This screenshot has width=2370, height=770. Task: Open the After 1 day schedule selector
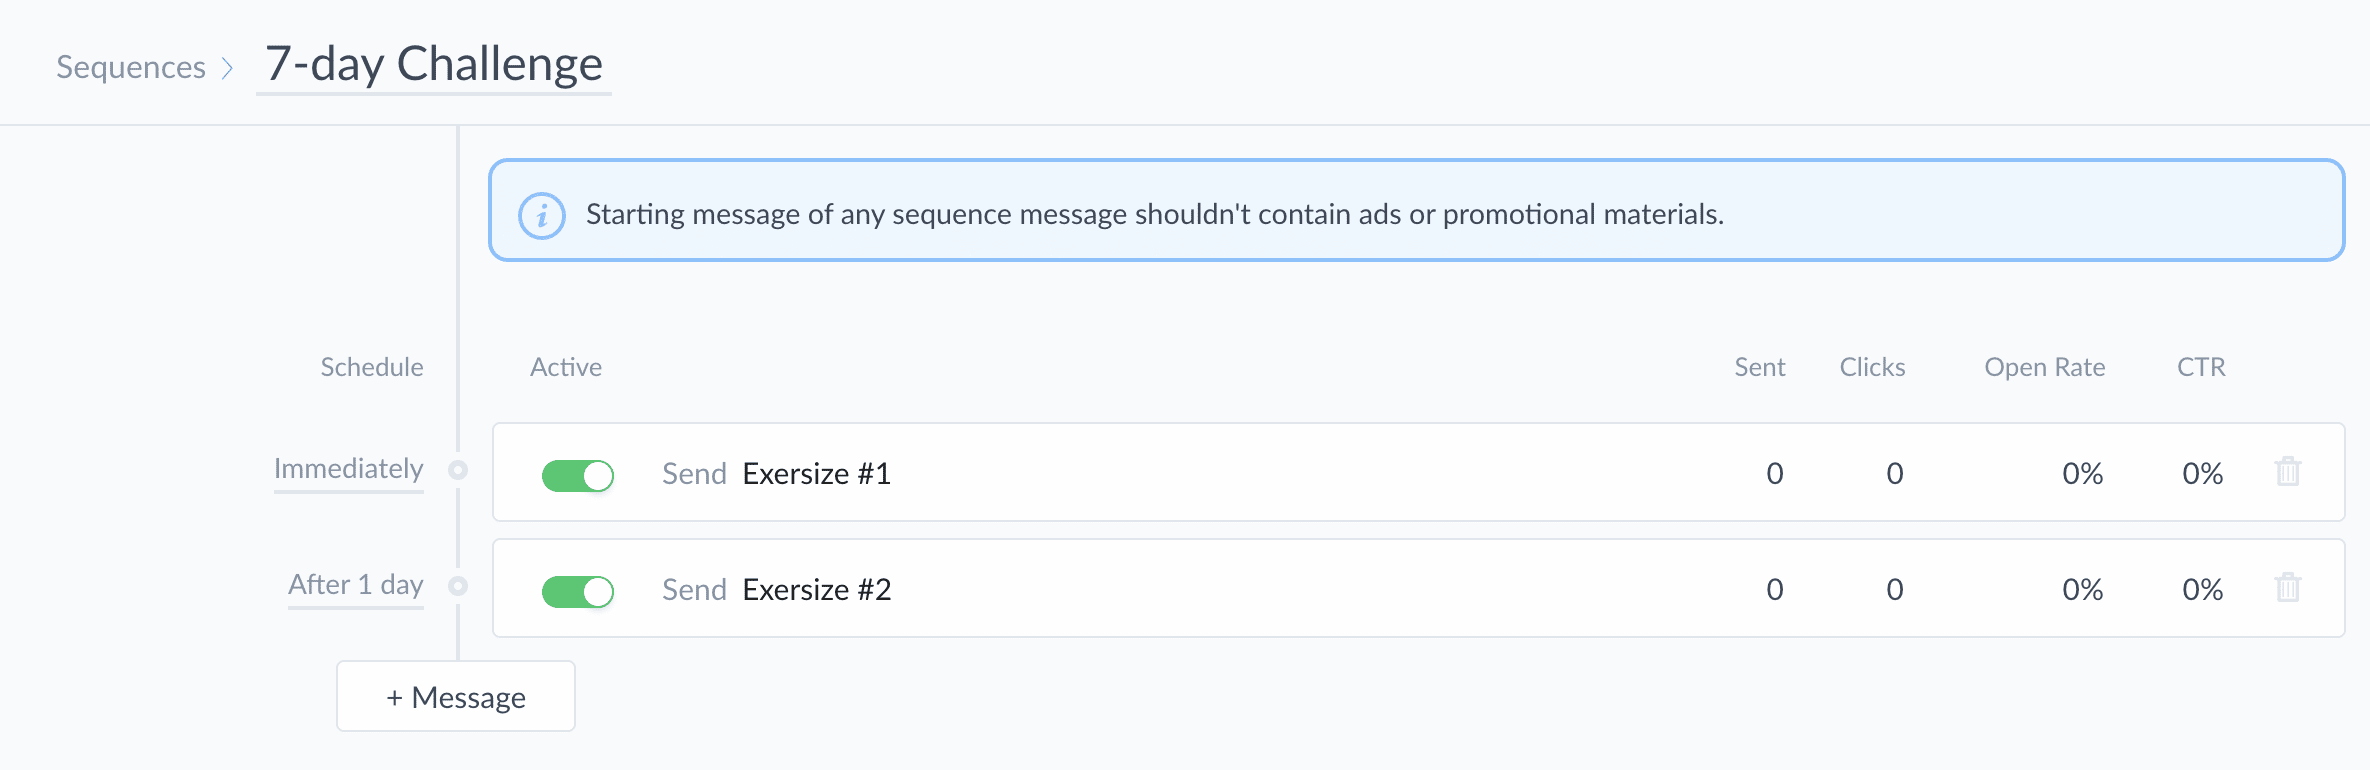[356, 585]
